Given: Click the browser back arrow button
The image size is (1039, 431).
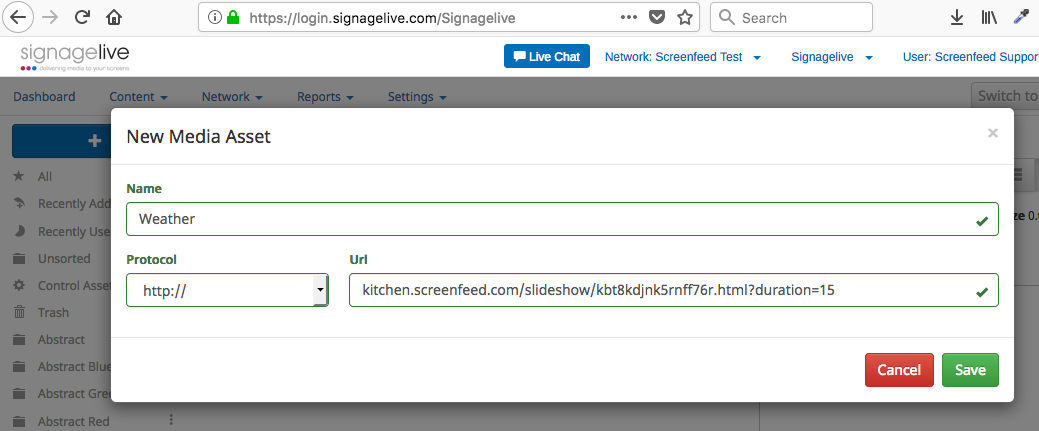Looking at the screenshot, I should (x=19, y=18).
